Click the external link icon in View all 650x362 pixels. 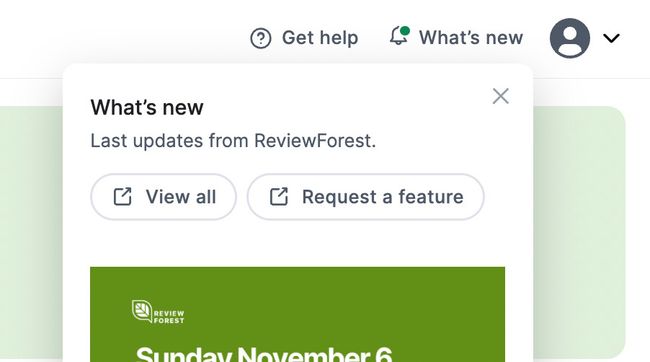tap(123, 197)
